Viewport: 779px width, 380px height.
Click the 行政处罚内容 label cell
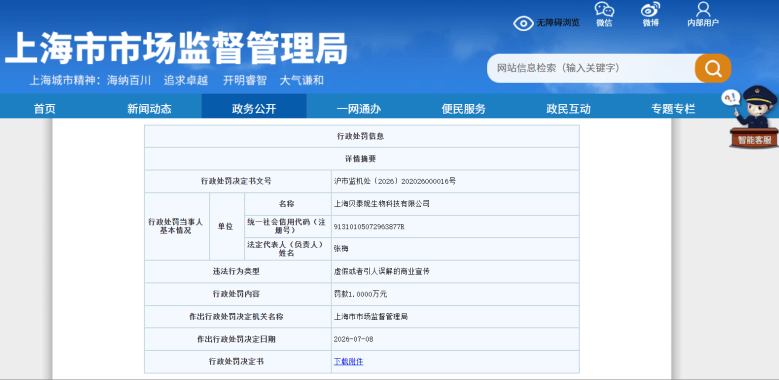238,294
